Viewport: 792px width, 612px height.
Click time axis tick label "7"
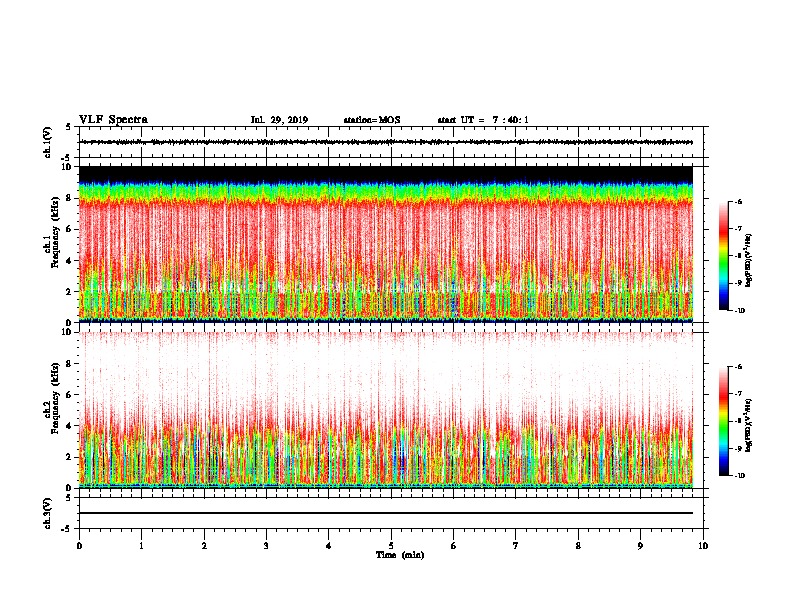(x=516, y=546)
